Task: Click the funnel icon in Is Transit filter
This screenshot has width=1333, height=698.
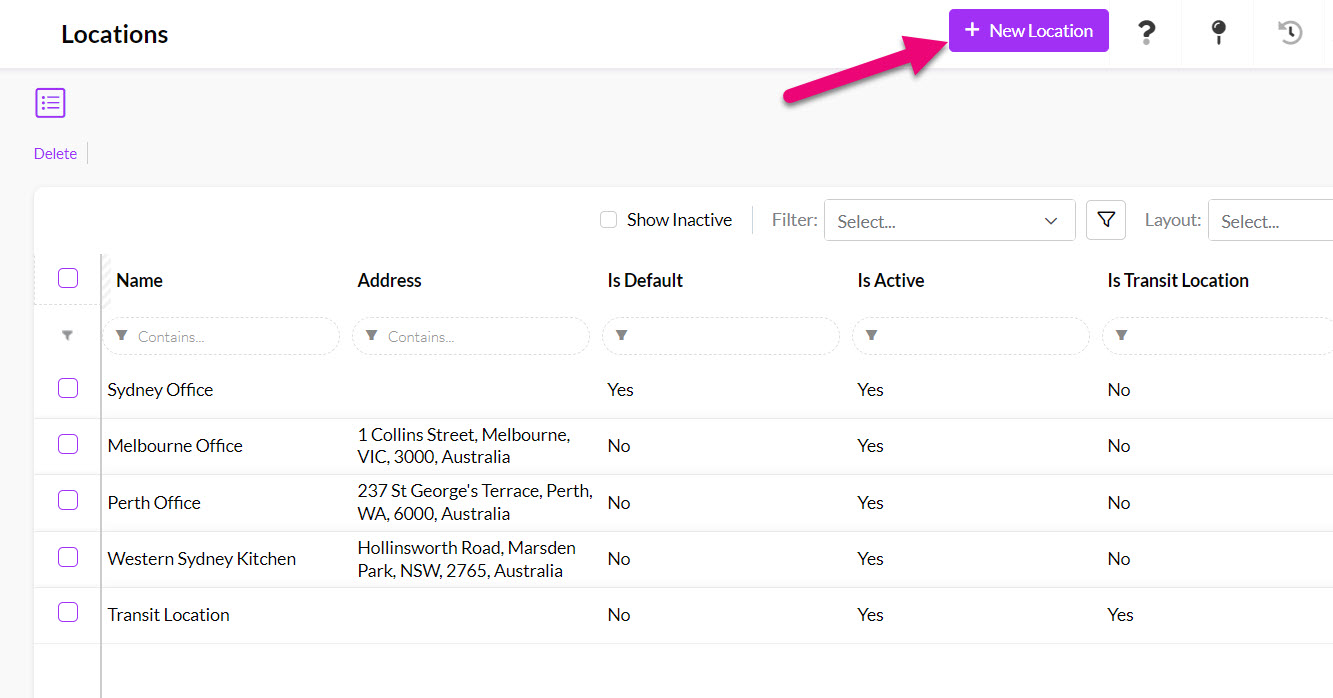Action: [1122, 336]
